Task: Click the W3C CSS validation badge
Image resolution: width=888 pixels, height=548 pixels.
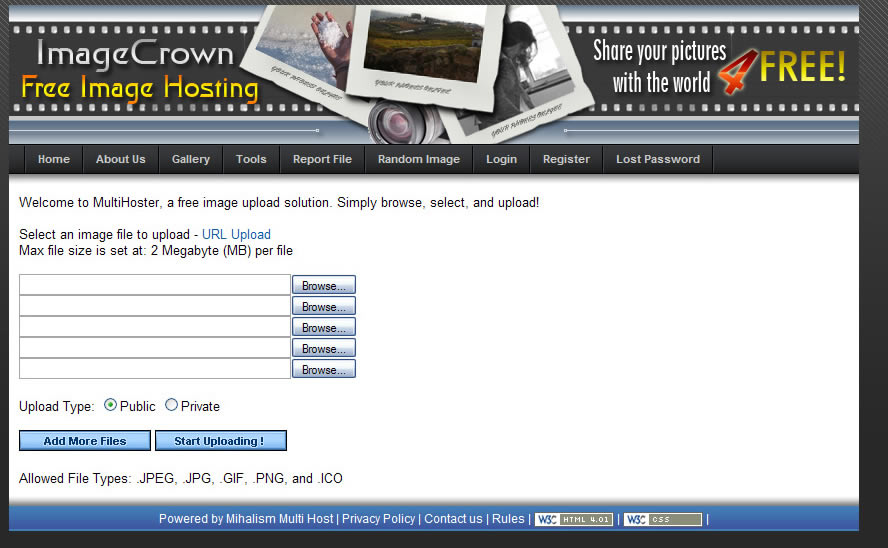Action: 663,519
